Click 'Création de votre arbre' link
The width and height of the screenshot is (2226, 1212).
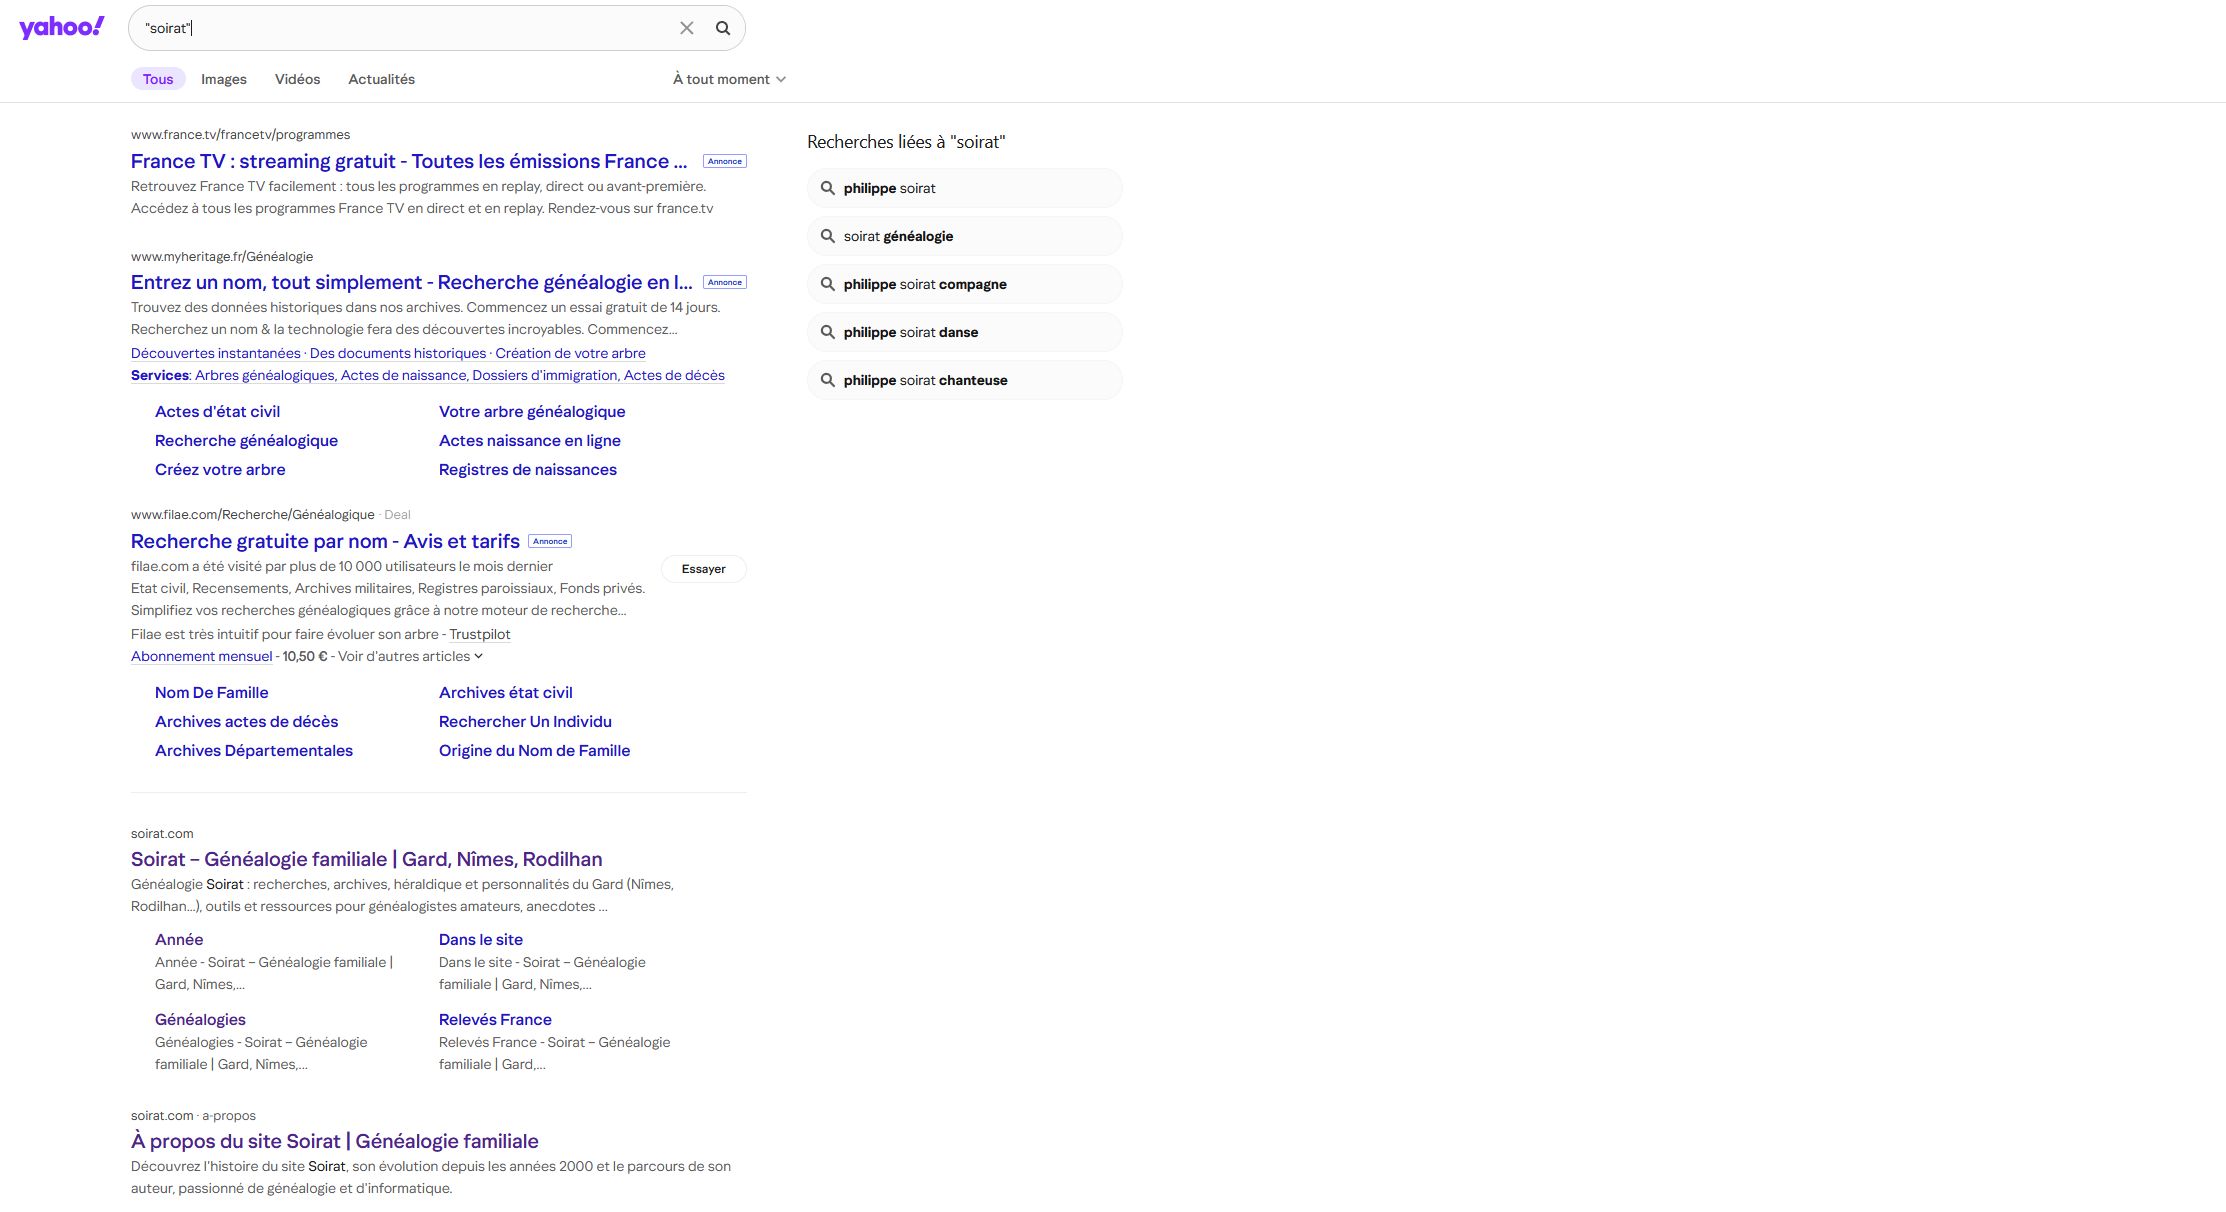coord(570,353)
